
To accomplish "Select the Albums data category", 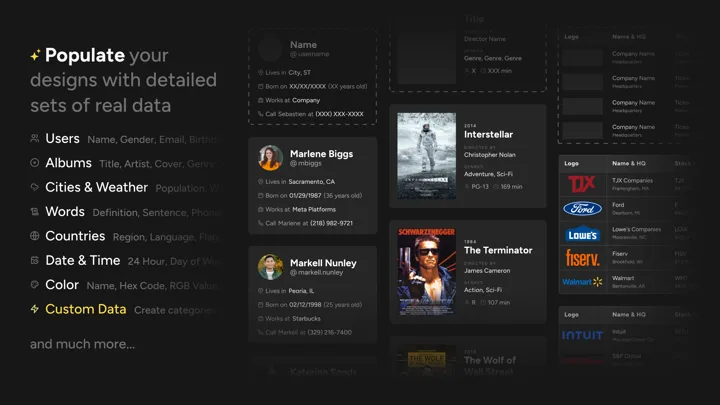I will [68, 163].
